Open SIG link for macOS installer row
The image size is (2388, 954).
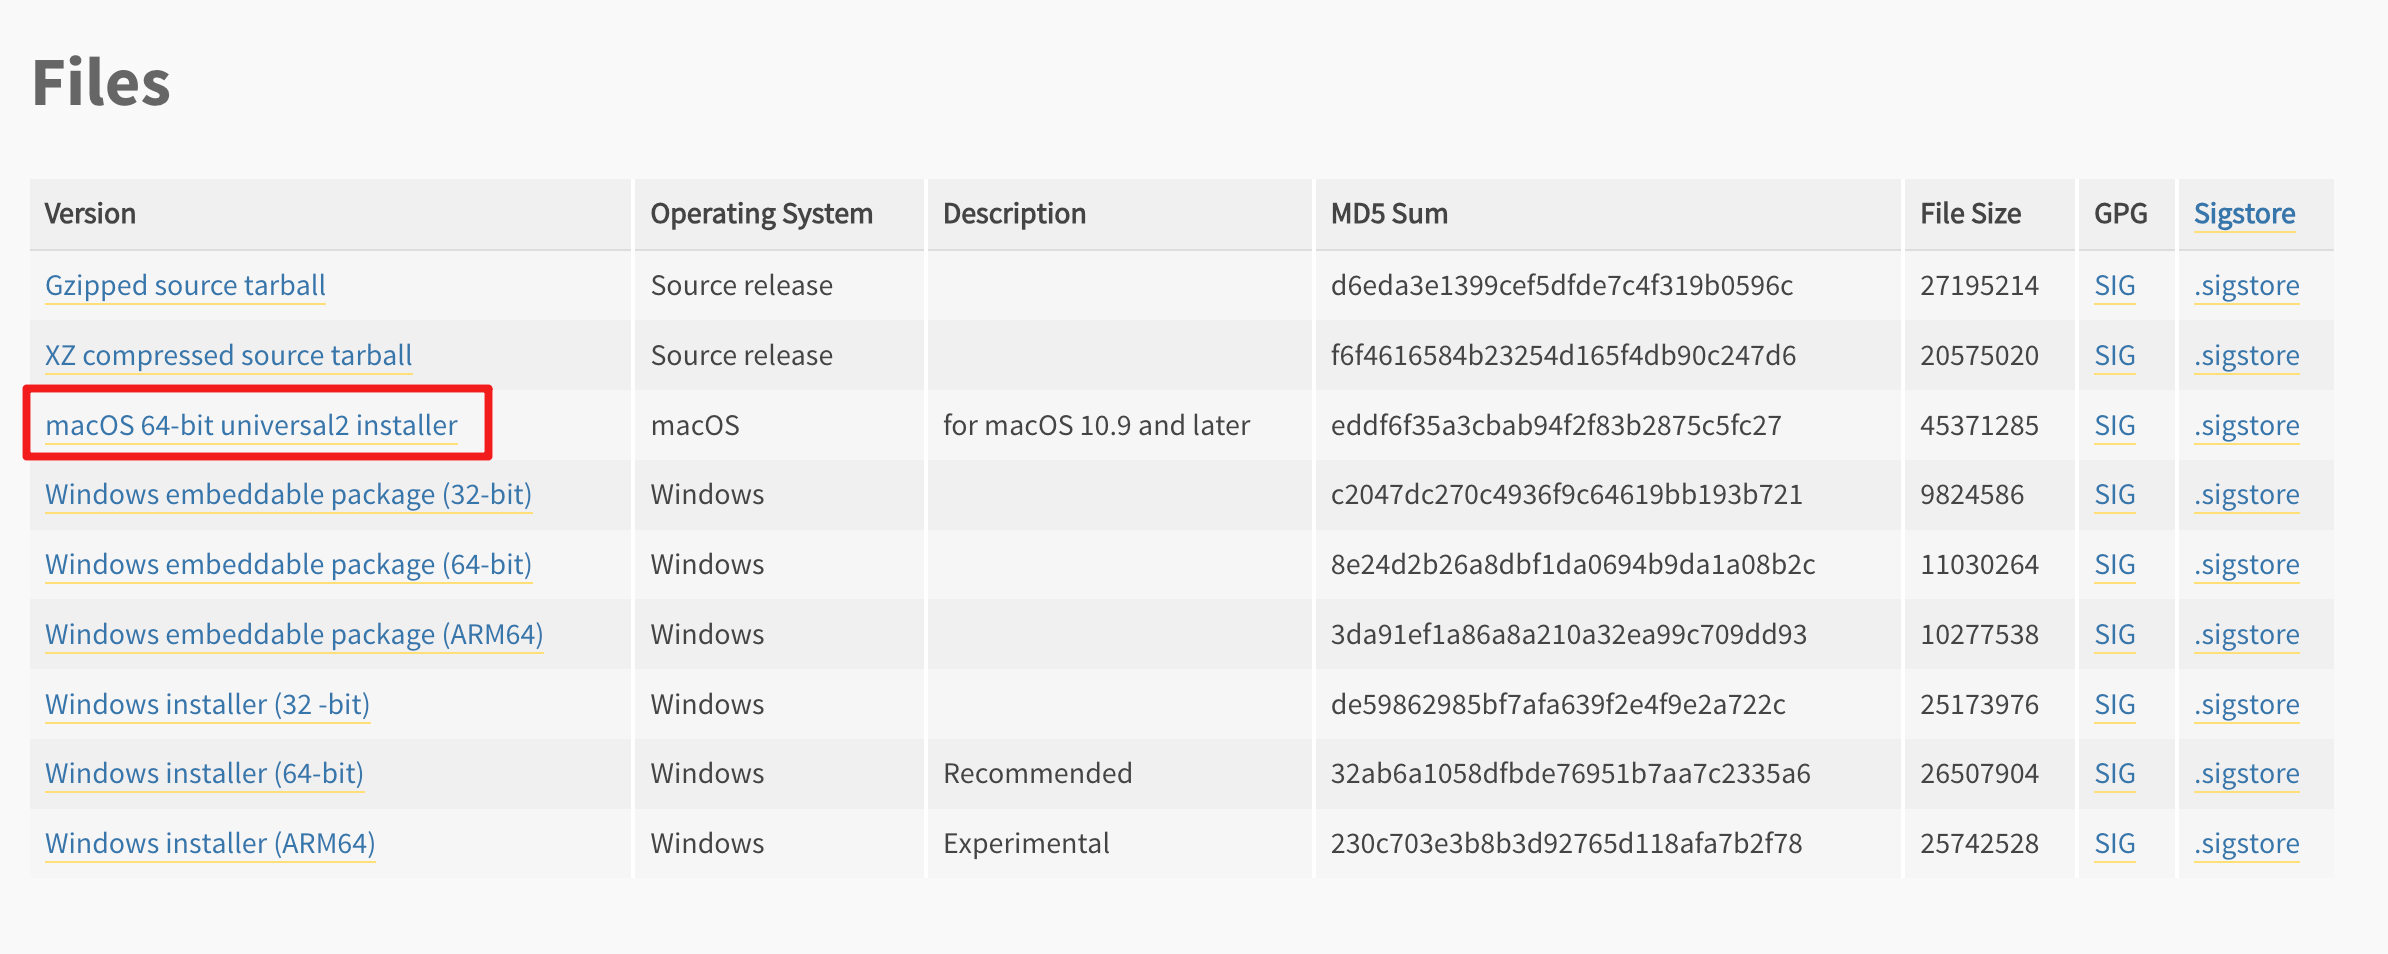click(x=2114, y=426)
